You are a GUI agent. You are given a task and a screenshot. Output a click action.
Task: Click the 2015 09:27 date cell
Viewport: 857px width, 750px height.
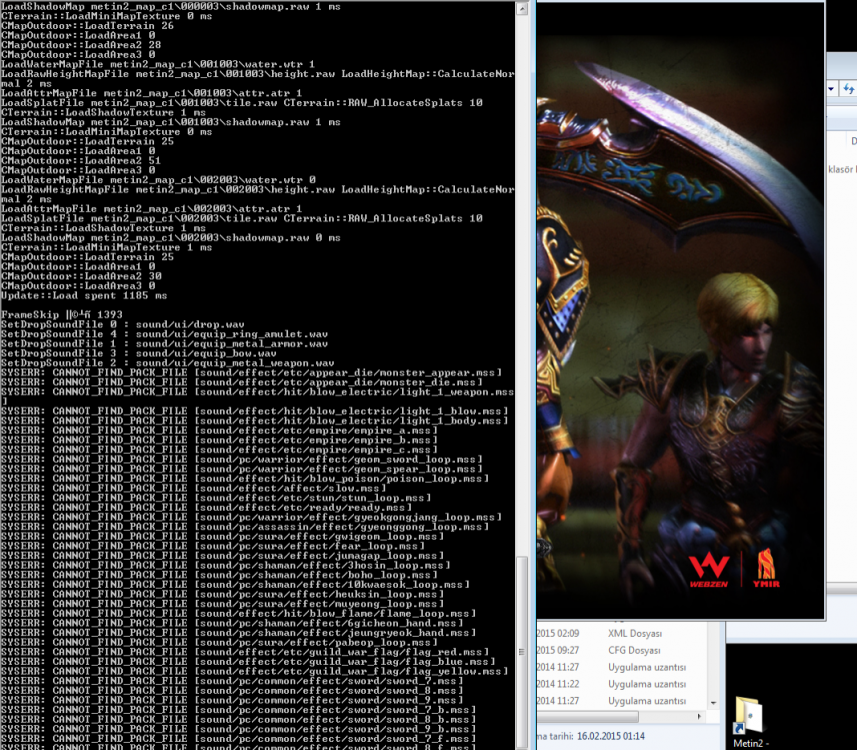tap(558, 651)
